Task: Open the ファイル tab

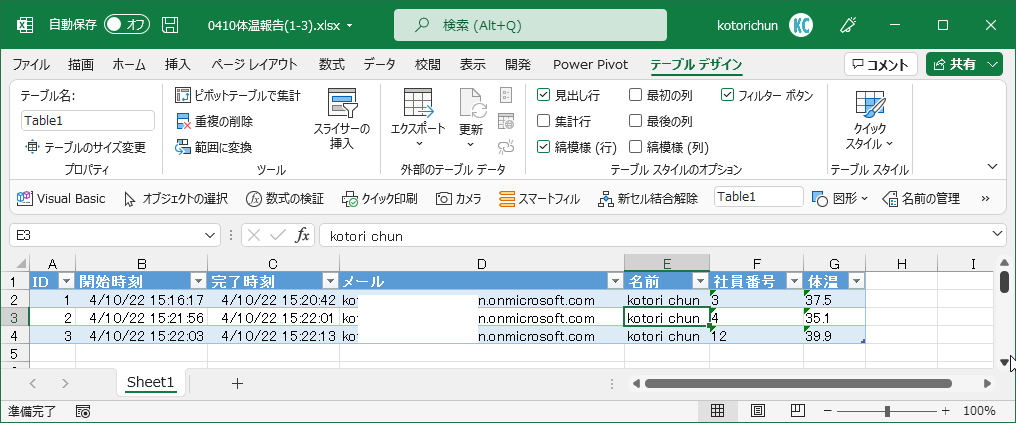Action: [x=30, y=64]
